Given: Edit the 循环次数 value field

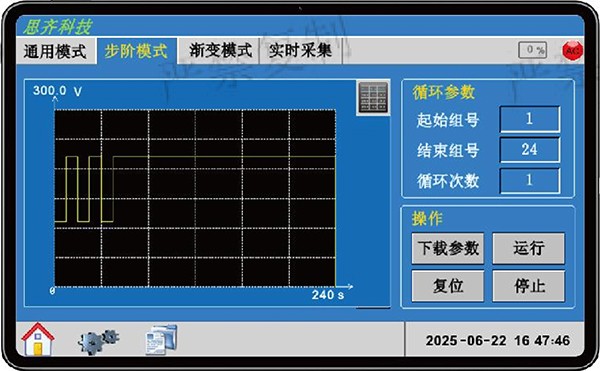Looking at the screenshot, I should pos(530,180).
